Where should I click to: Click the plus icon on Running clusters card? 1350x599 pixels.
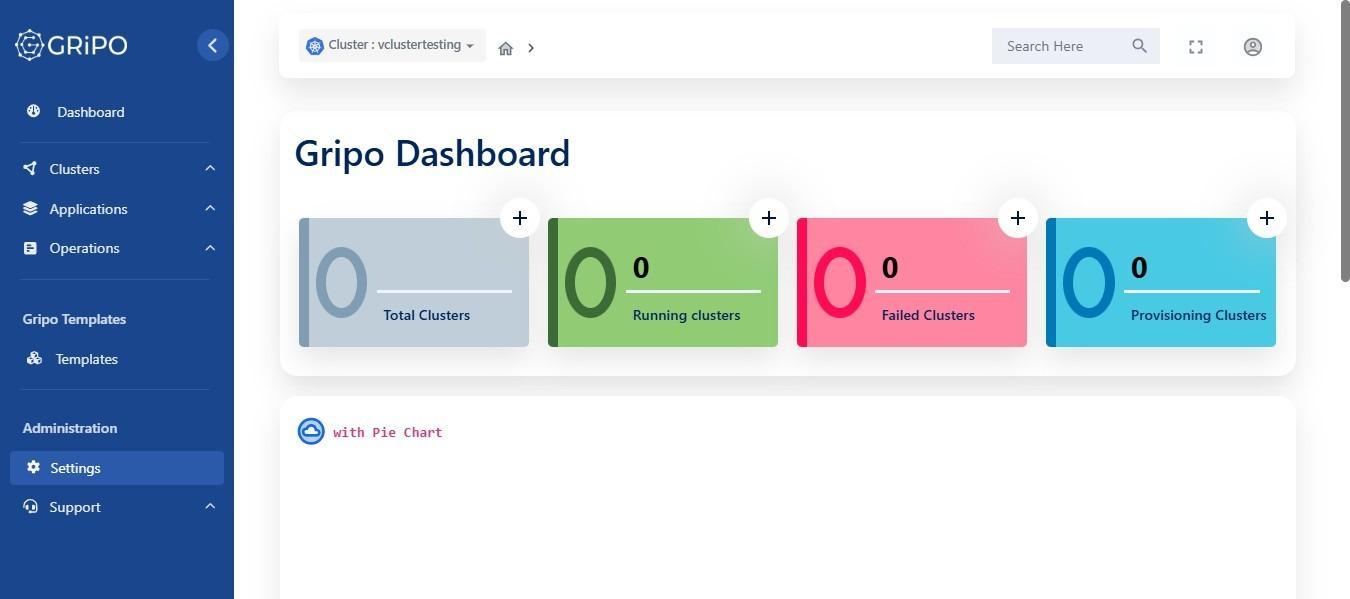pos(769,218)
